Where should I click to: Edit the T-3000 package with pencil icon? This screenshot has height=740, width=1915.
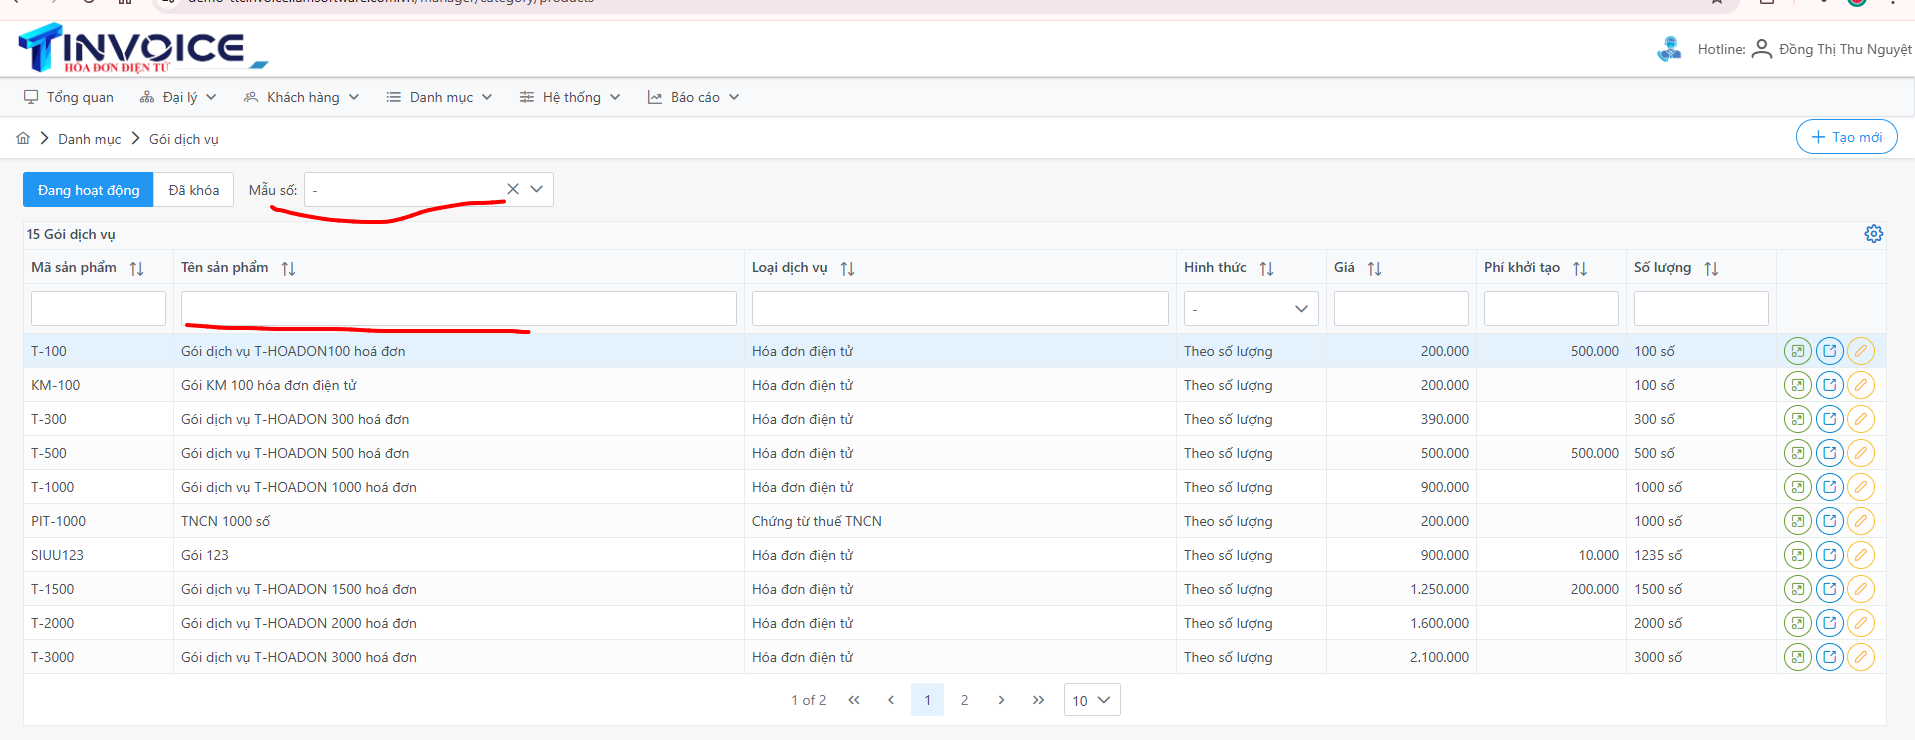coord(1861,657)
